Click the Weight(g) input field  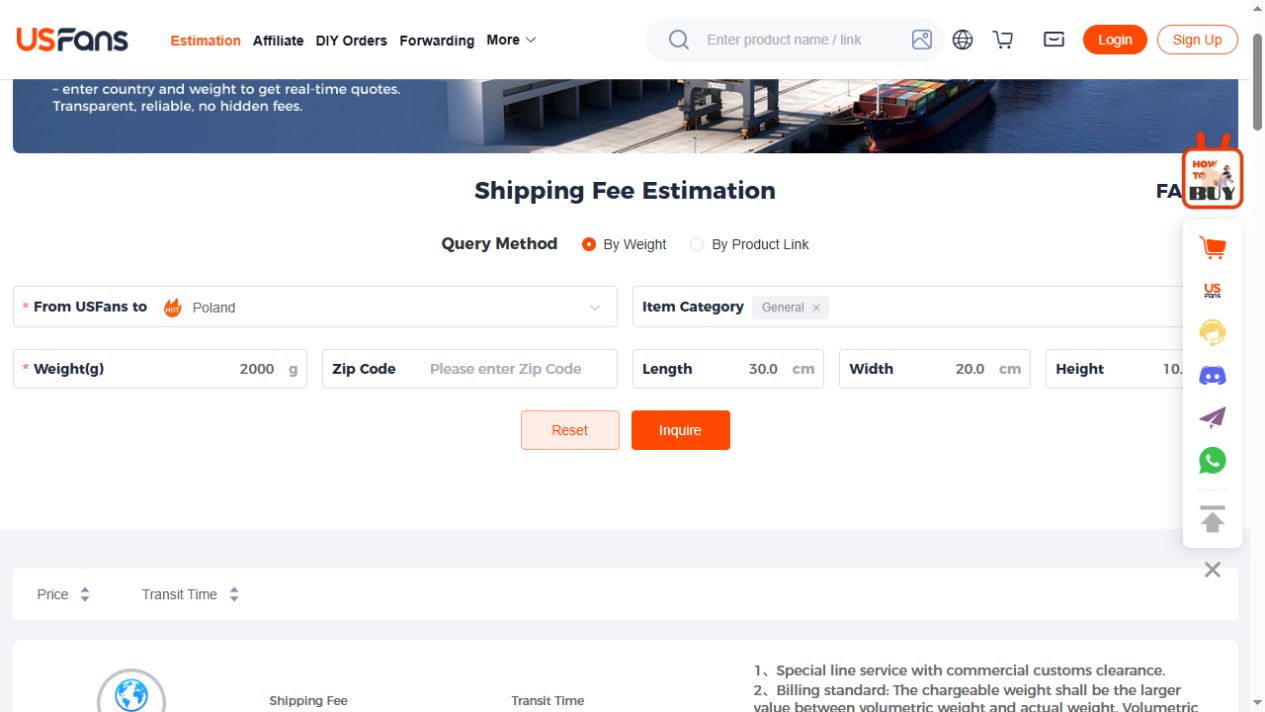[160, 369]
